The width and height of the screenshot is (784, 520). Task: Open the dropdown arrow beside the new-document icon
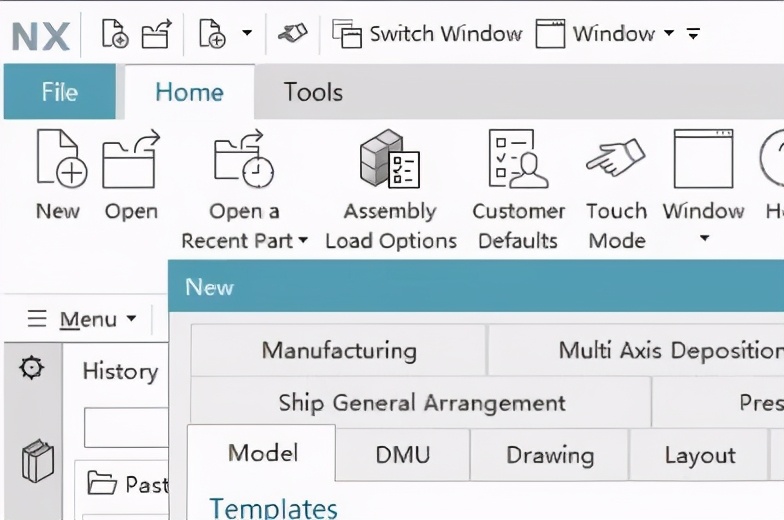(x=247, y=33)
